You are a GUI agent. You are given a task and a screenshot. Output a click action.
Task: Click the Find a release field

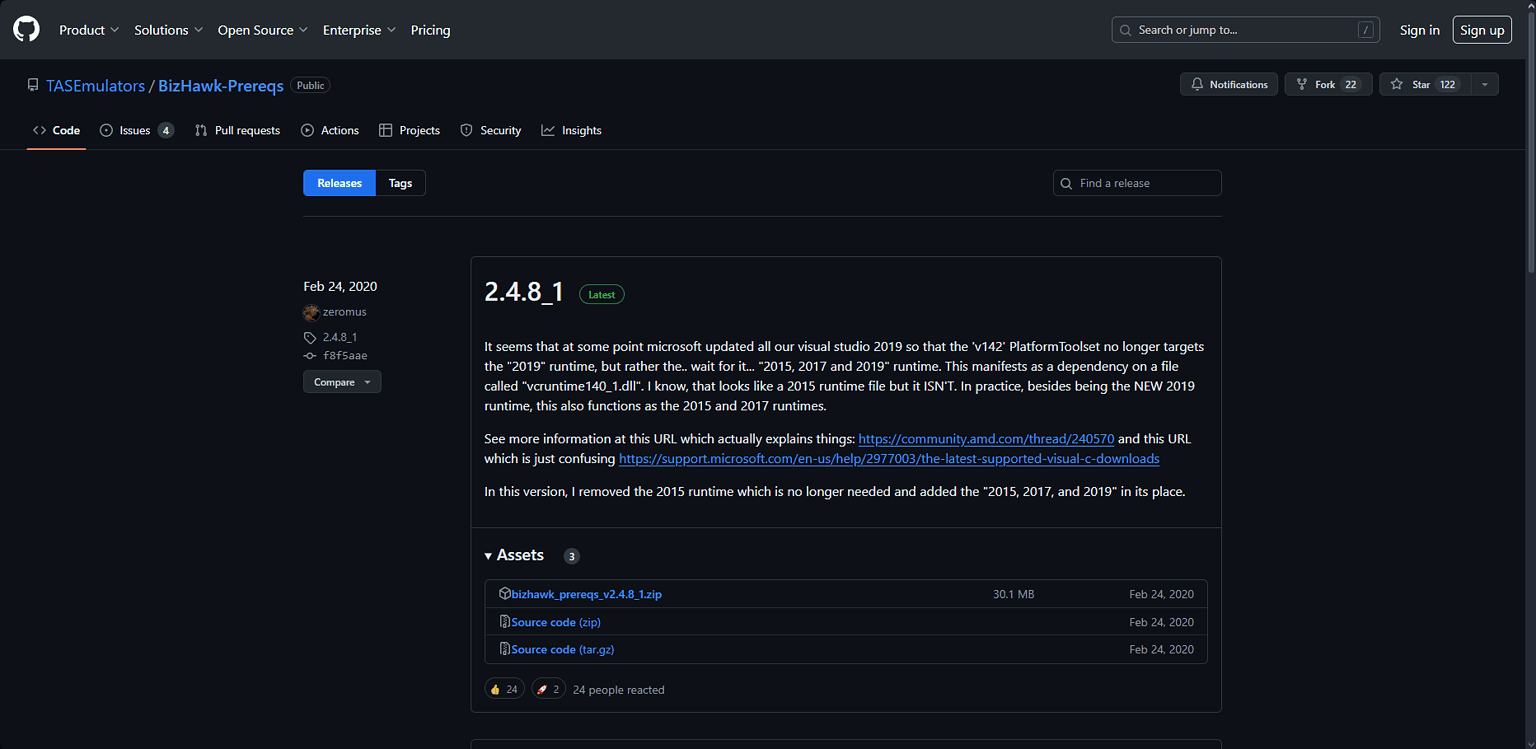[x=1137, y=183]
